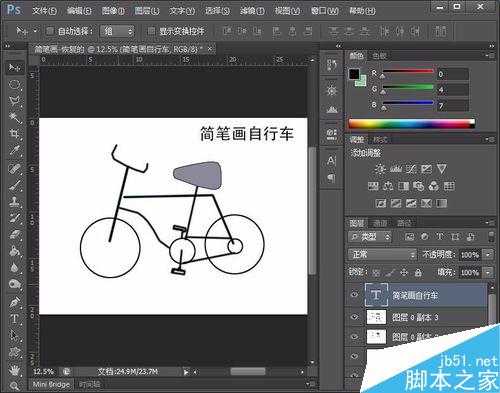Switch to the Mini Bridge tab

tap(51, 384)
